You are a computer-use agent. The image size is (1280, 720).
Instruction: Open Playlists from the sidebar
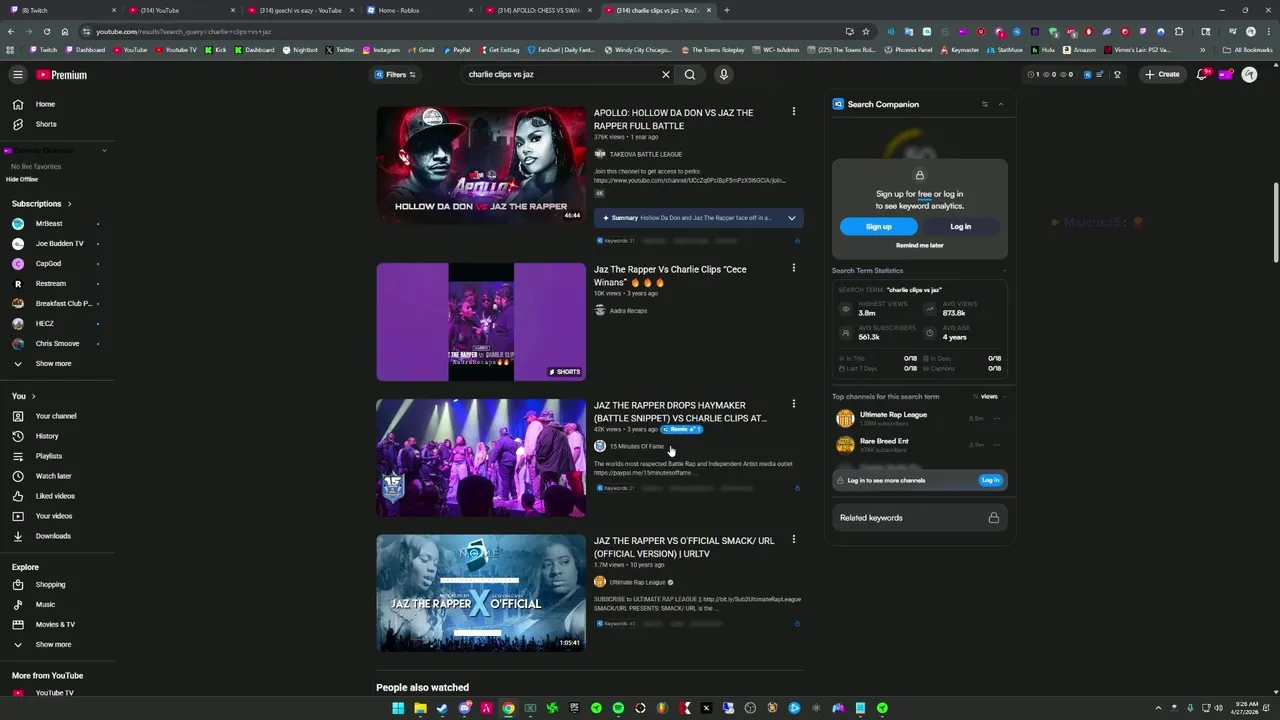pos(56,456)
